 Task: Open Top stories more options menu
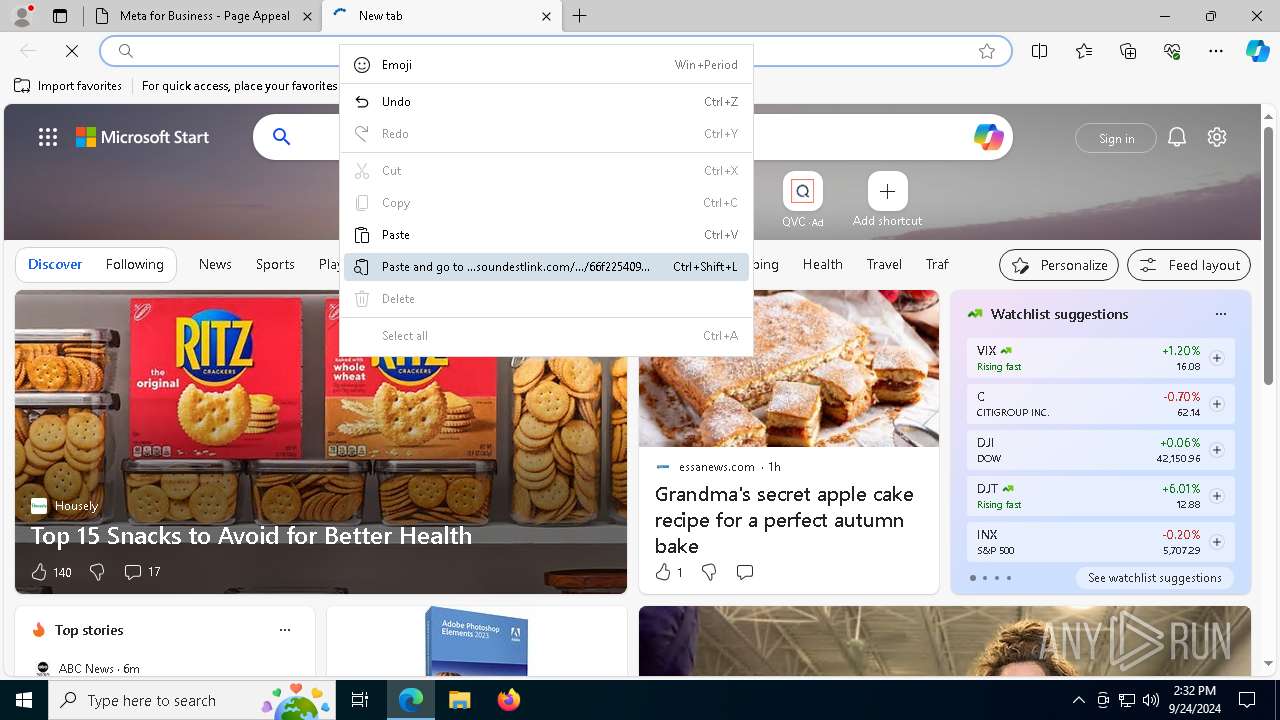[x=285, y=630]
